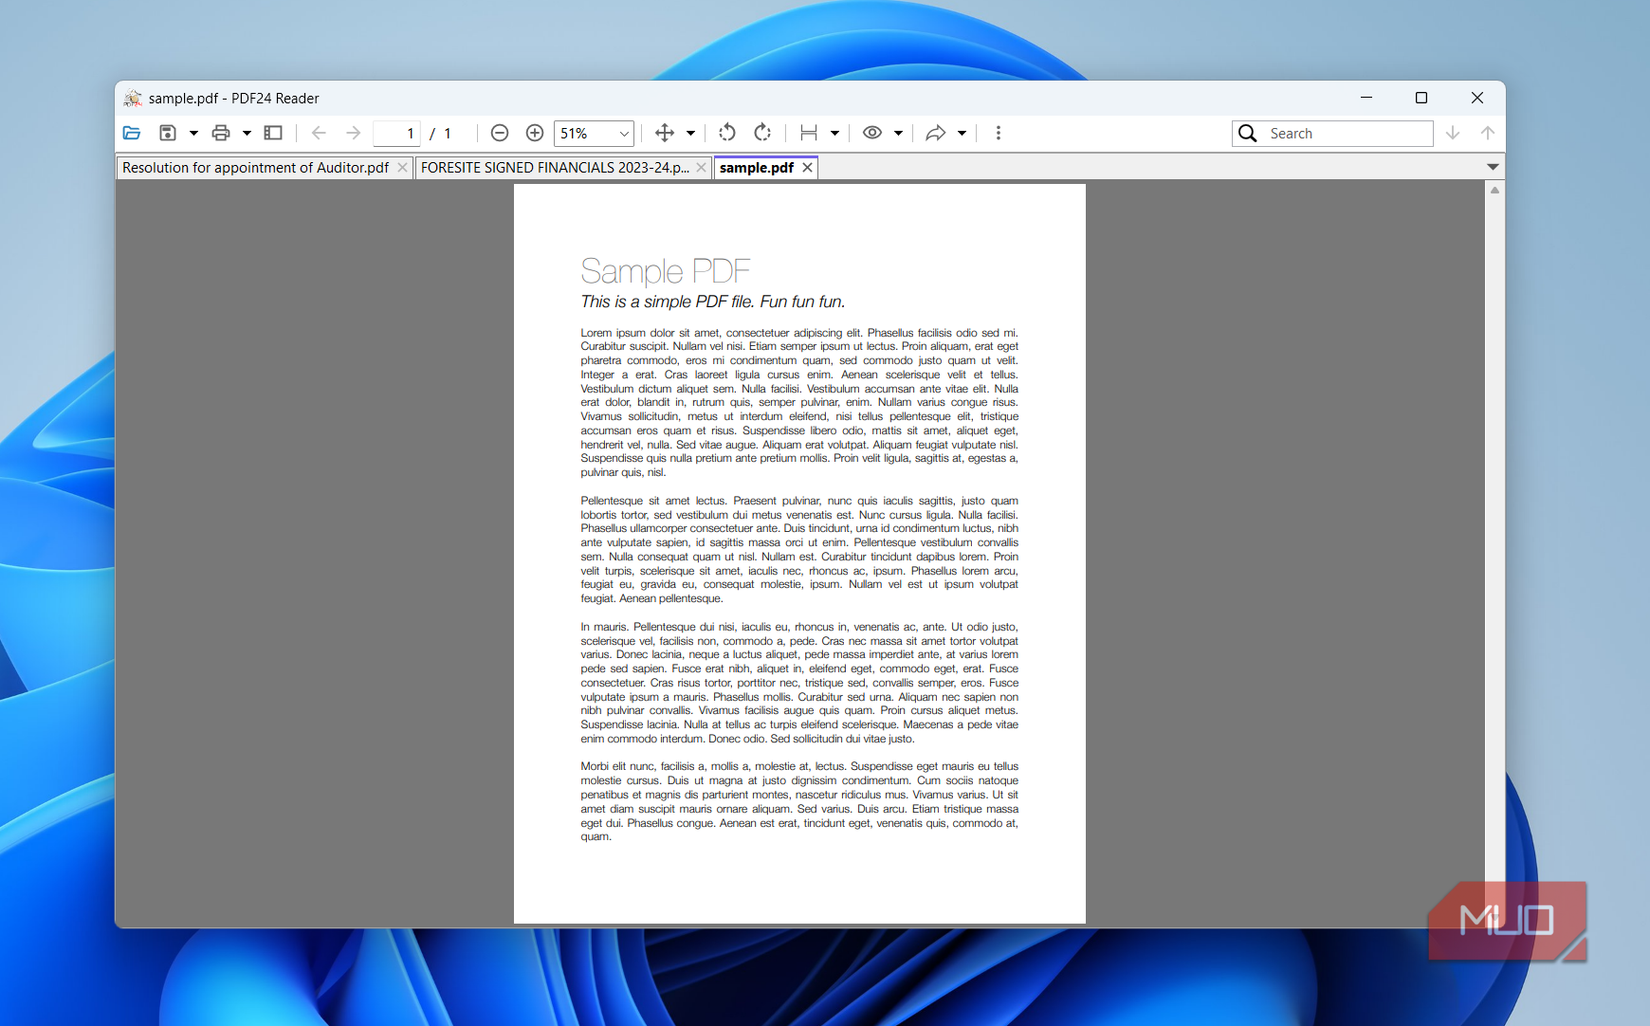Viewport: 1650px width, 1026px height.
Task: Expand the zoom level dropdown
Action: (x=622, y=132)
